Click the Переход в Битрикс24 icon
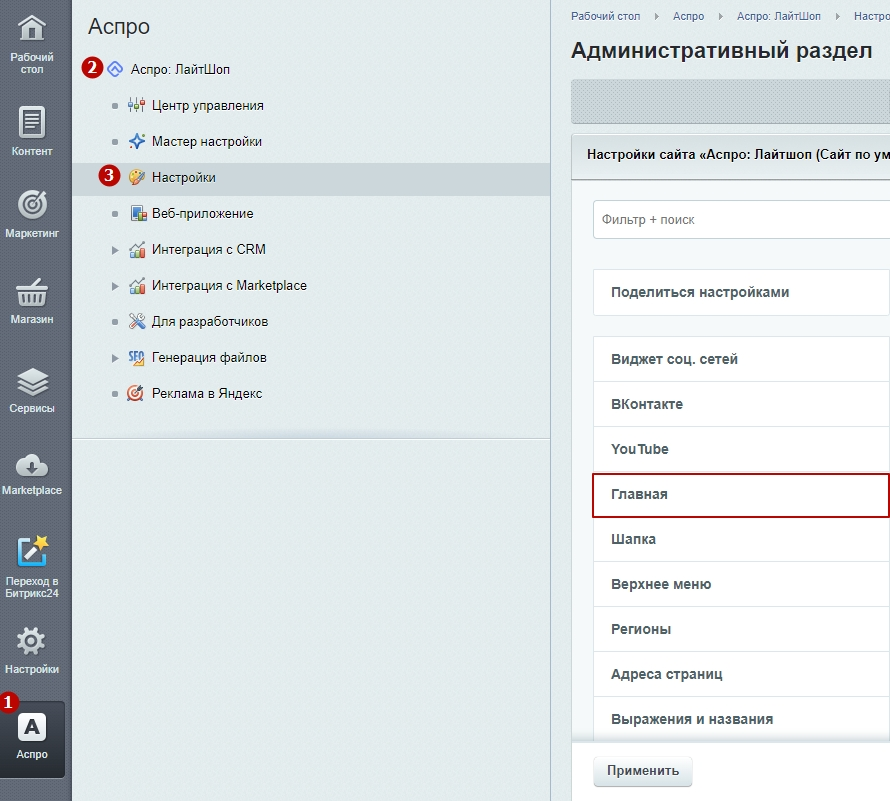Viewport: 890px width, 801px height. (32, 551)
